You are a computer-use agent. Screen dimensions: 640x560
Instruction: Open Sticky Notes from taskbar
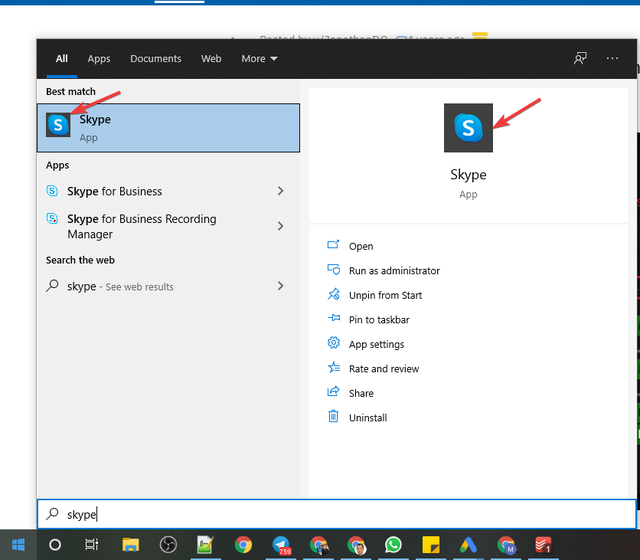coord(431,544)
